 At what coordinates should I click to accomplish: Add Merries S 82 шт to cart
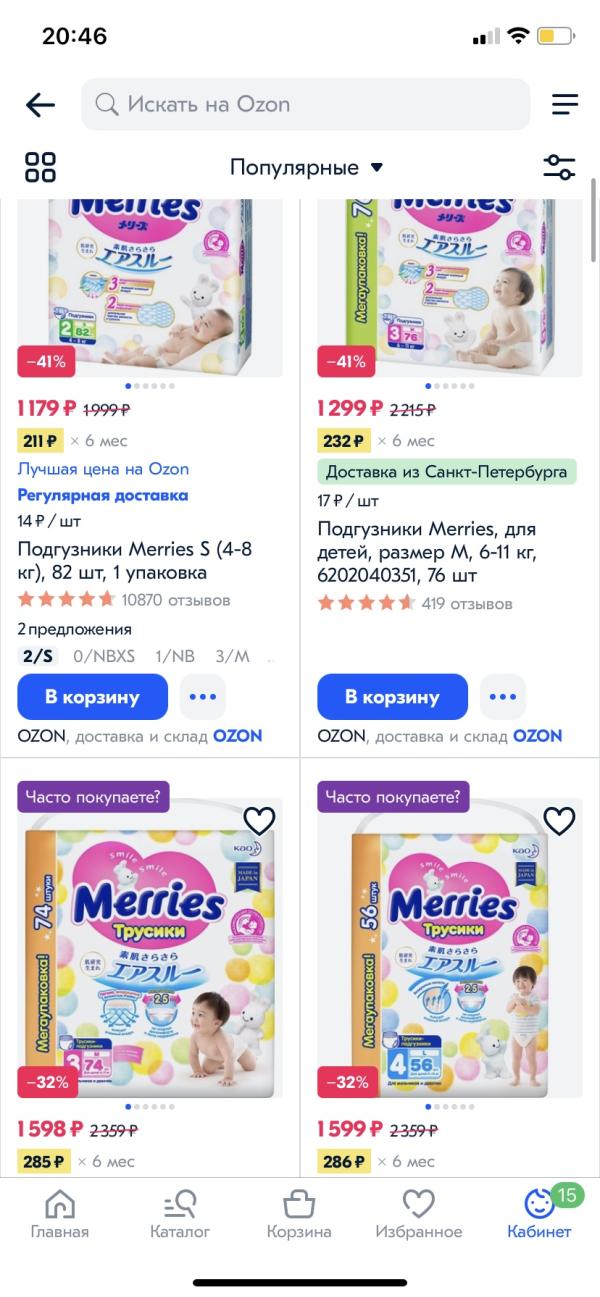click(92, 697)
